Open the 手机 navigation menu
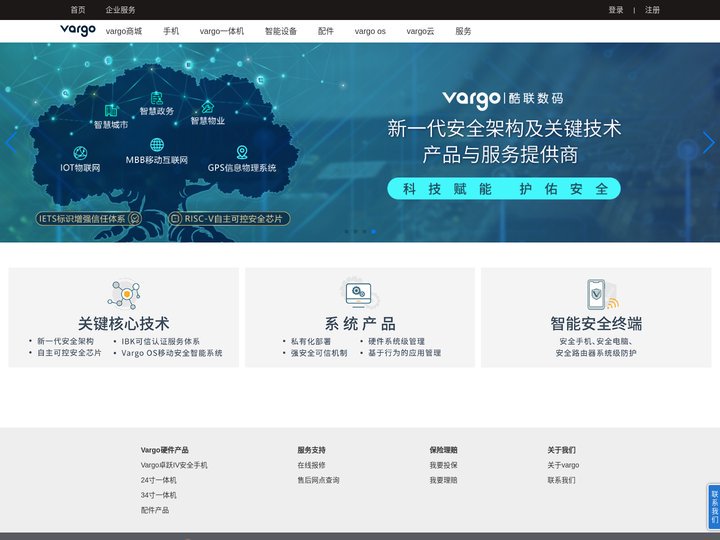Image resolution: width=720 pixels, height=540 pixels. click(x=171, y=31)
